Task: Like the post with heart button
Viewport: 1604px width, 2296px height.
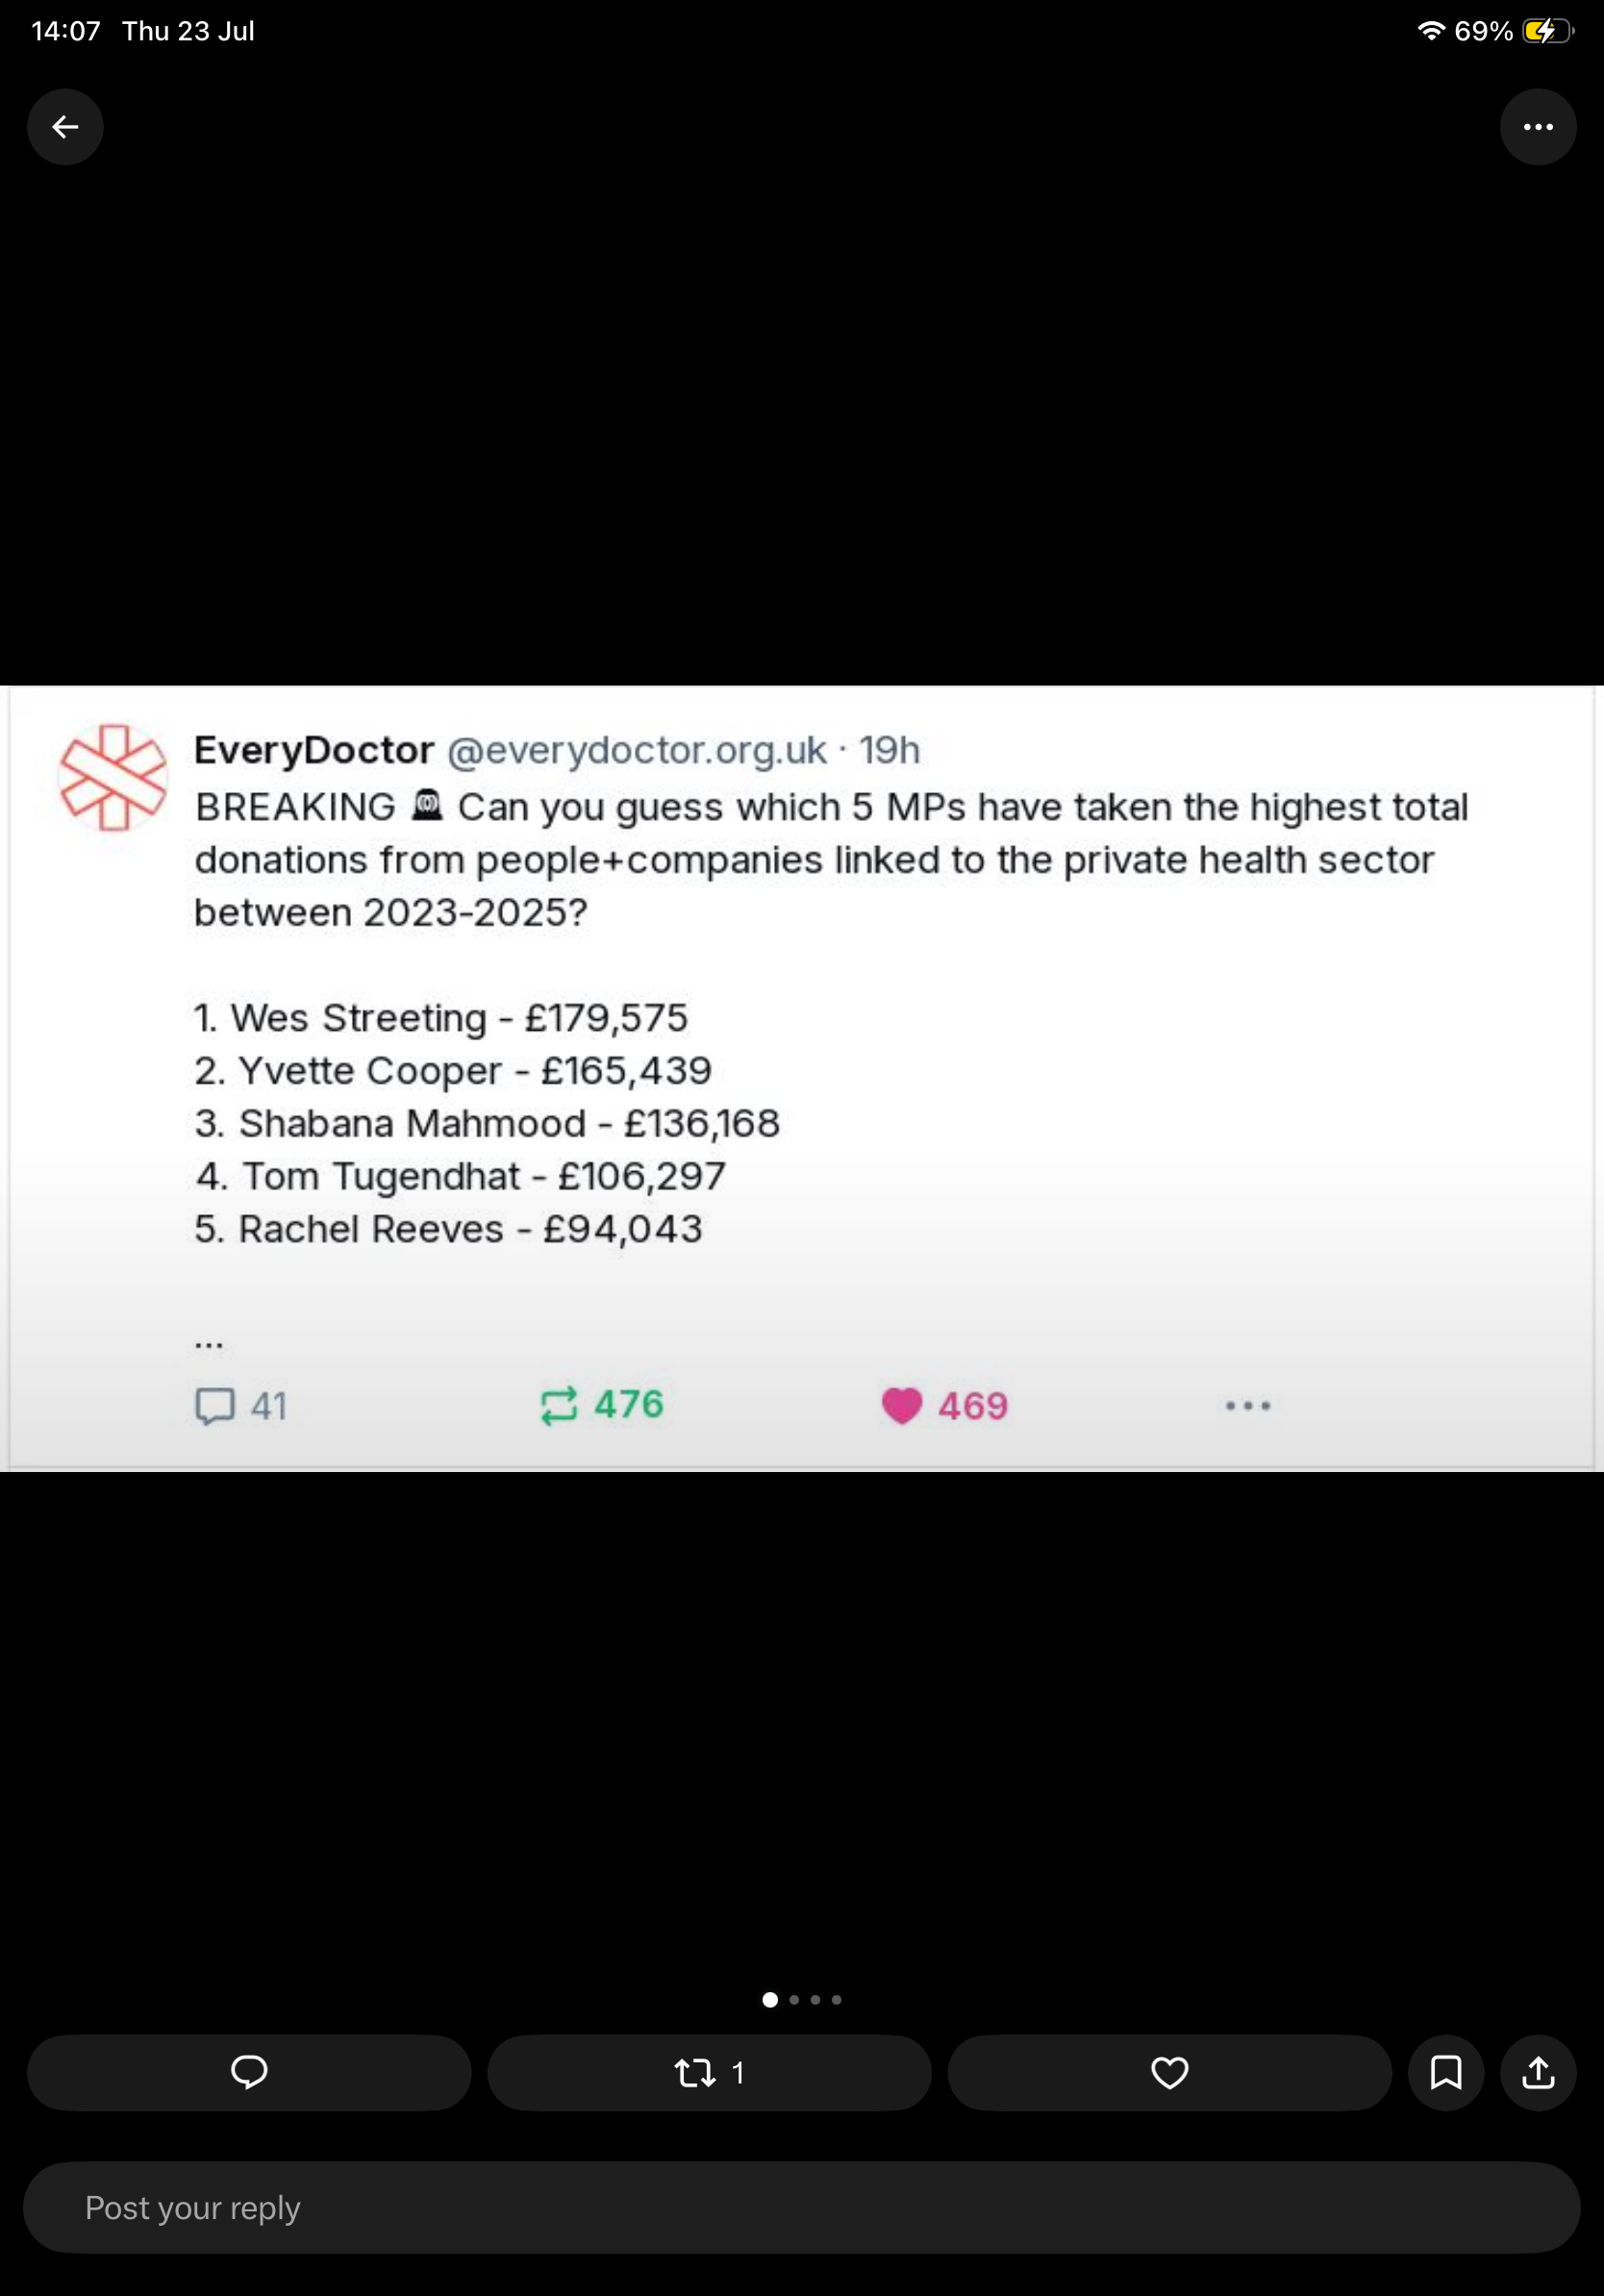Action: click(x=1169, y=2072)
